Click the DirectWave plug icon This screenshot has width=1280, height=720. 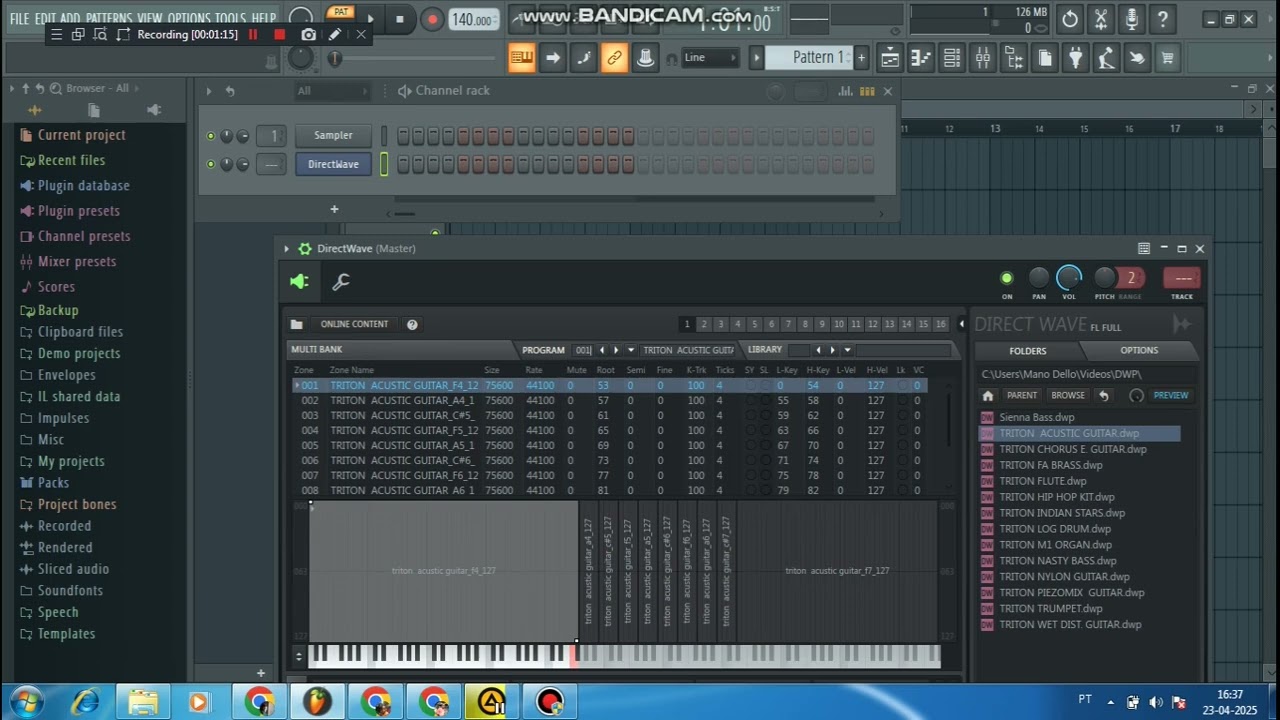[x=299, y=282]
